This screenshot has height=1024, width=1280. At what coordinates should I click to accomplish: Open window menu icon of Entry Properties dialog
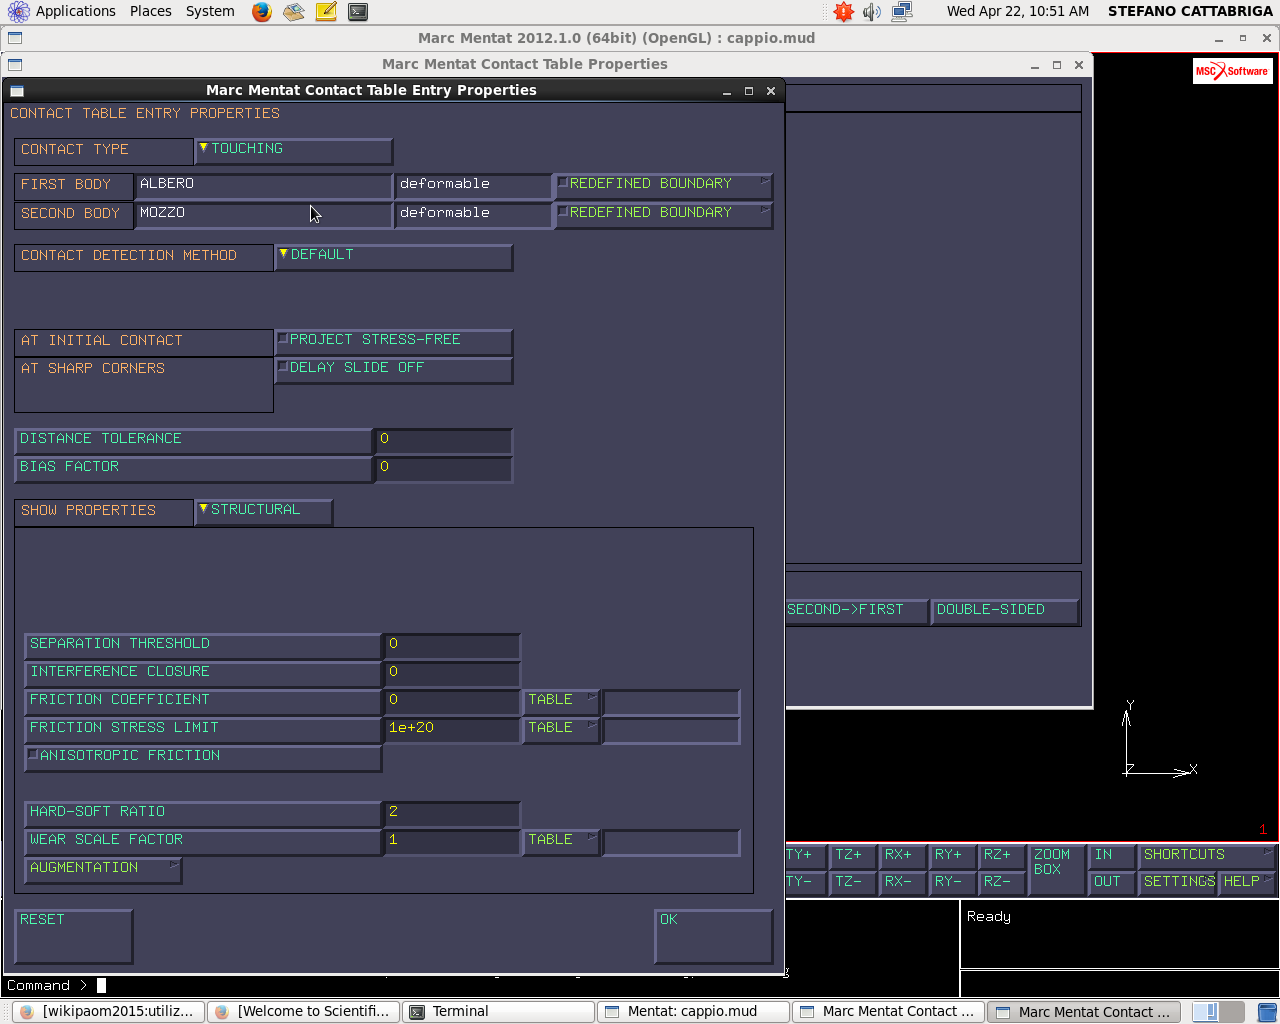16,90
